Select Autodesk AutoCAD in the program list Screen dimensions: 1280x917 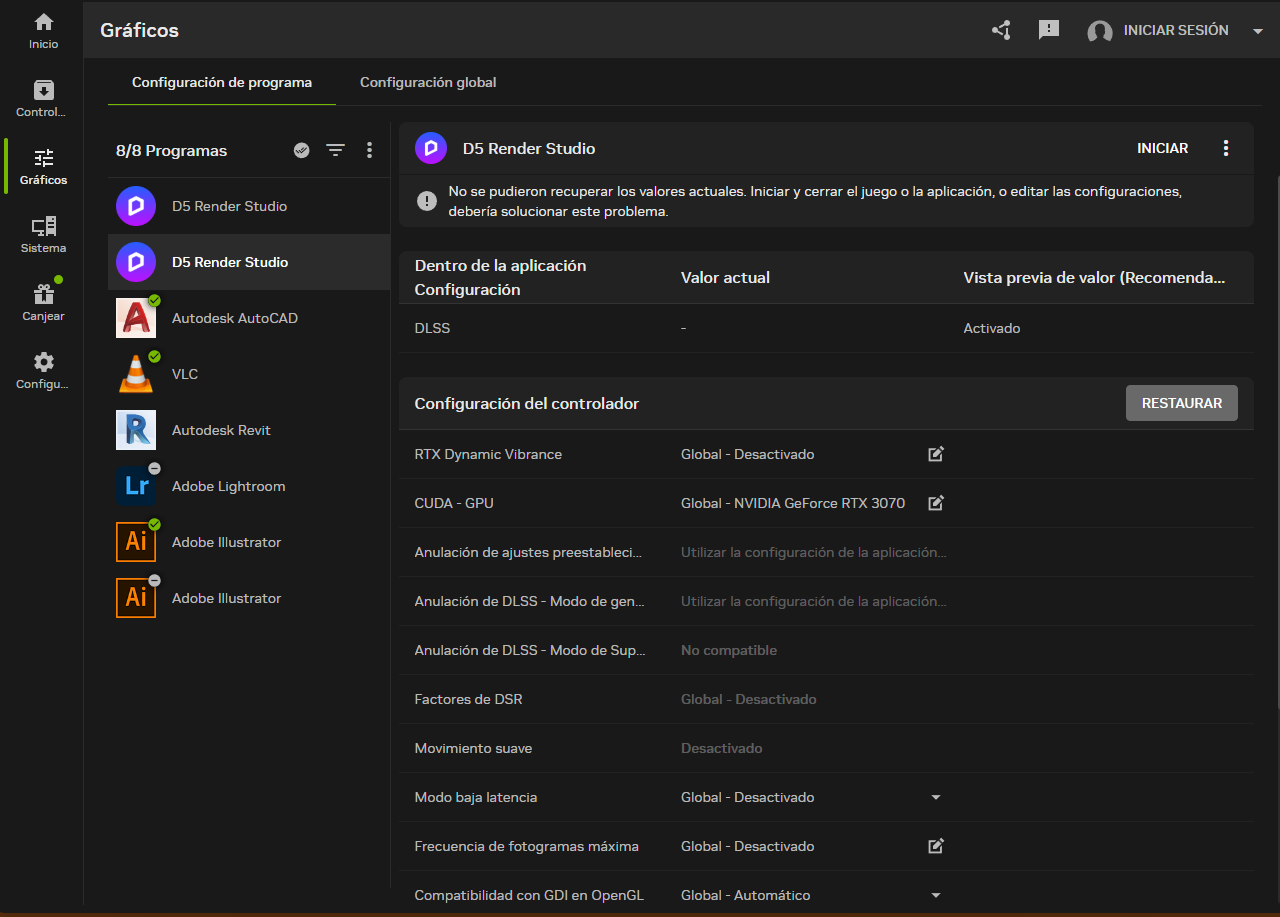tap(234, 318)
